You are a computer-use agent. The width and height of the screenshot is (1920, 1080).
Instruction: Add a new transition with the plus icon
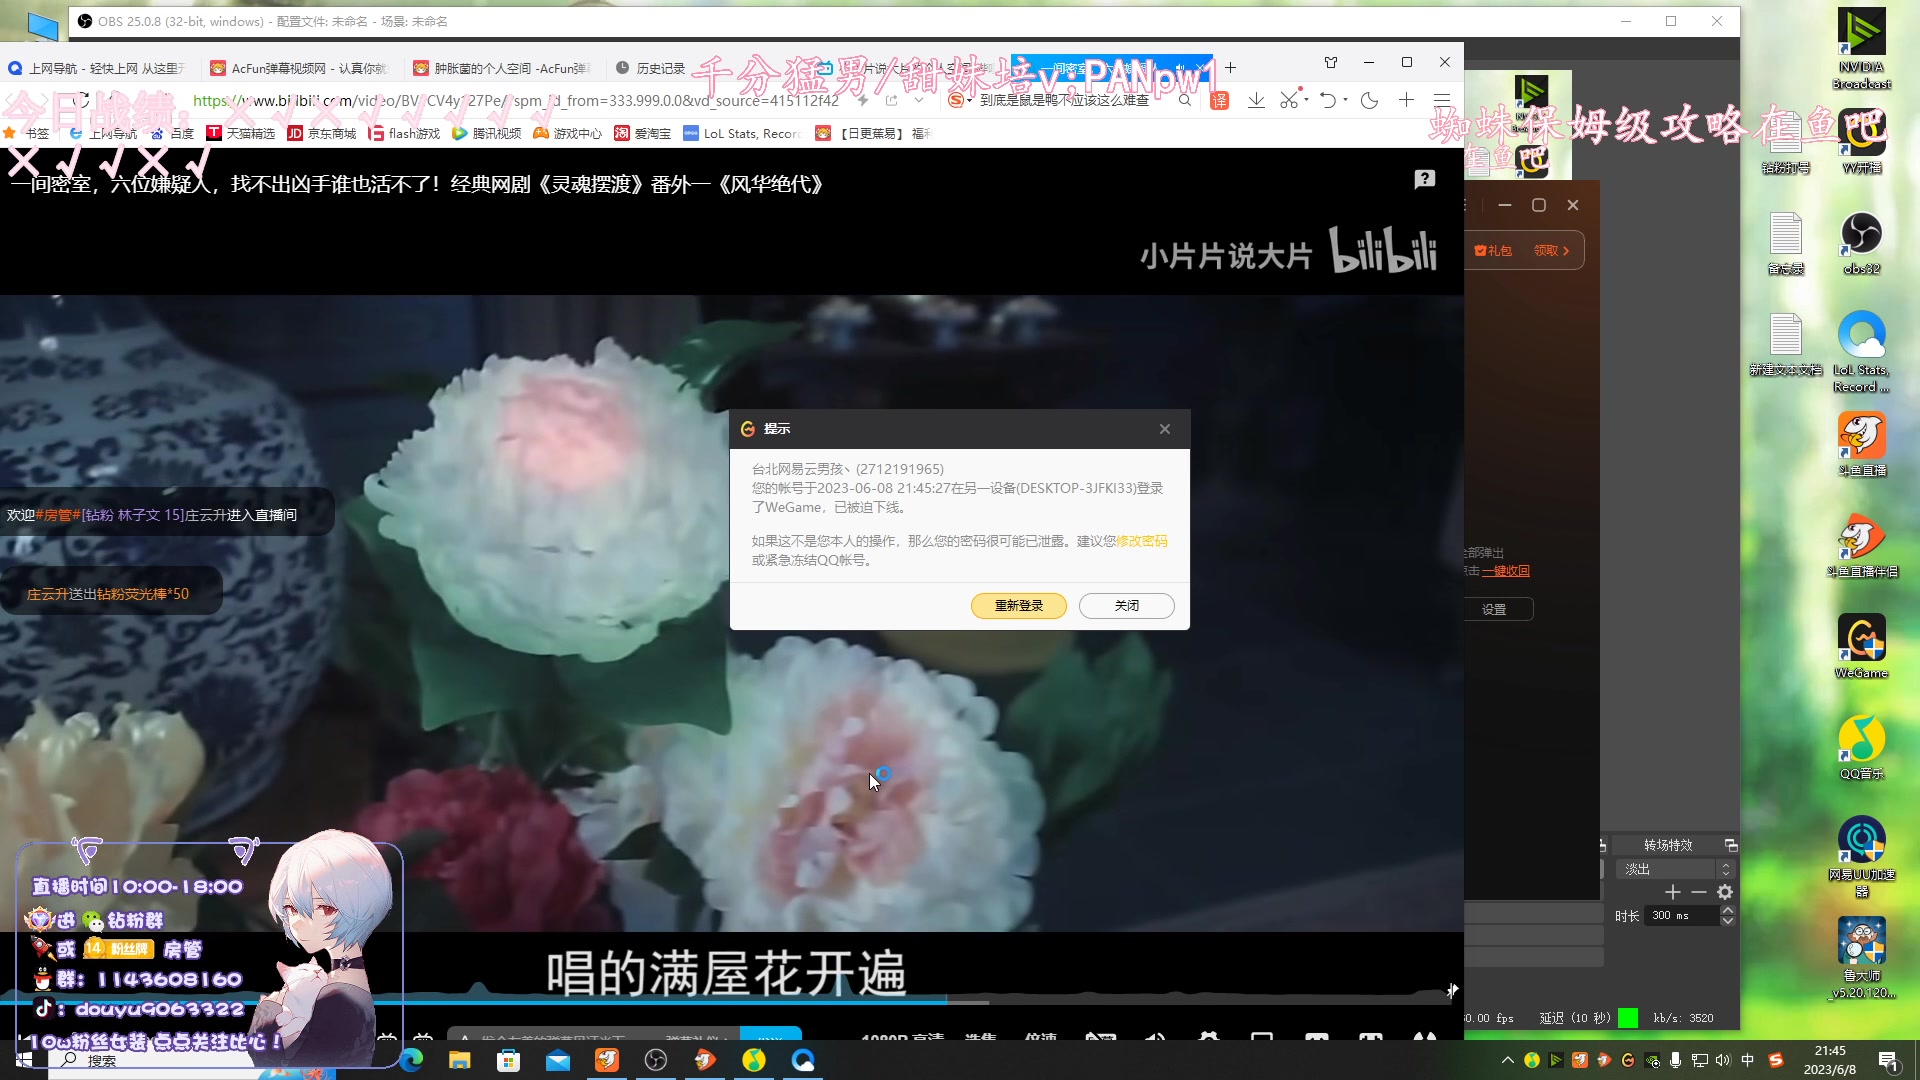click(1672, 893)
